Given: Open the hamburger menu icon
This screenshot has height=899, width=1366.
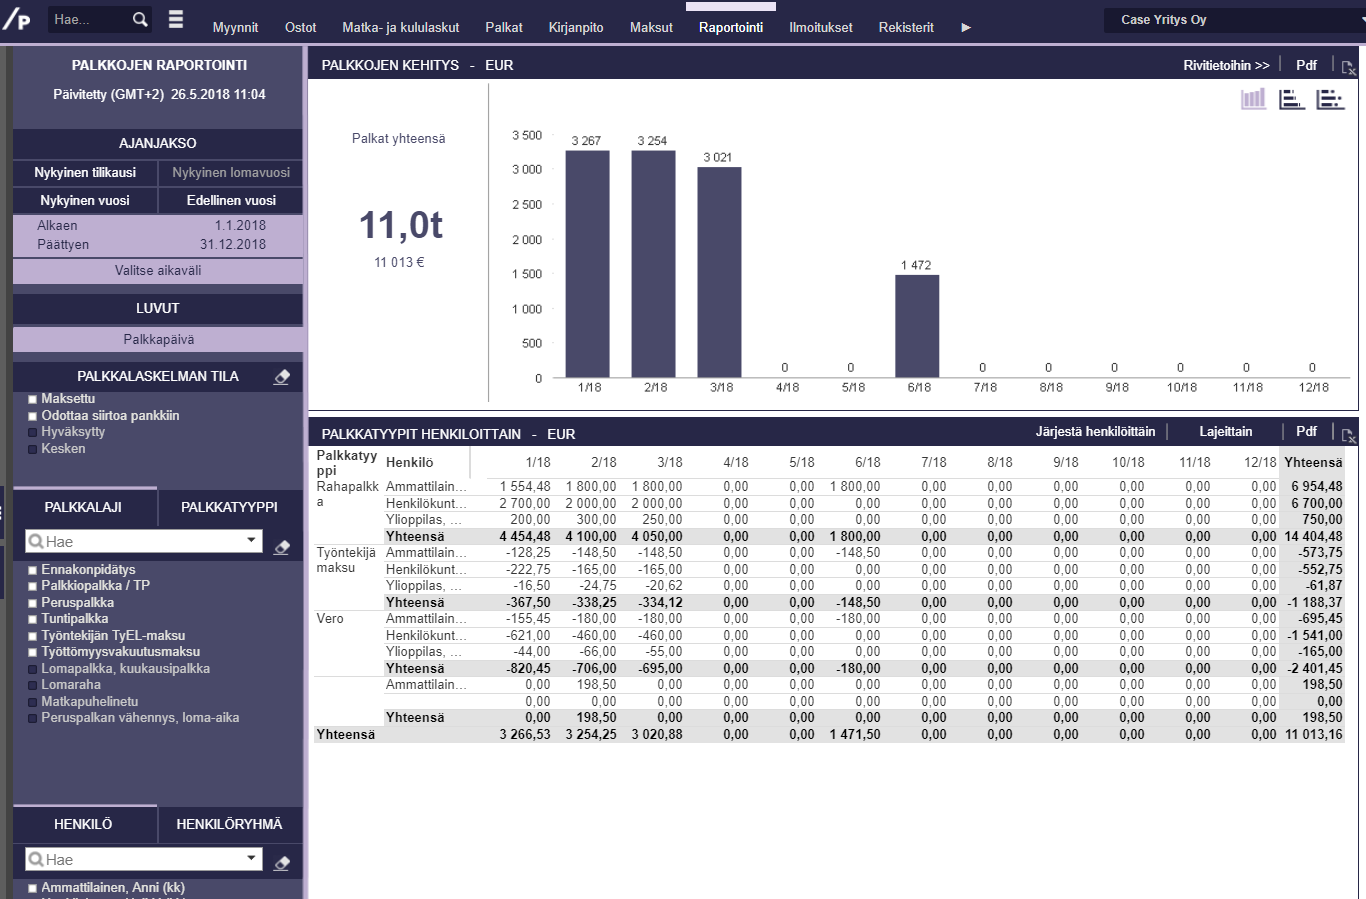Looking at the screenshot, I should tap(176, 19).
